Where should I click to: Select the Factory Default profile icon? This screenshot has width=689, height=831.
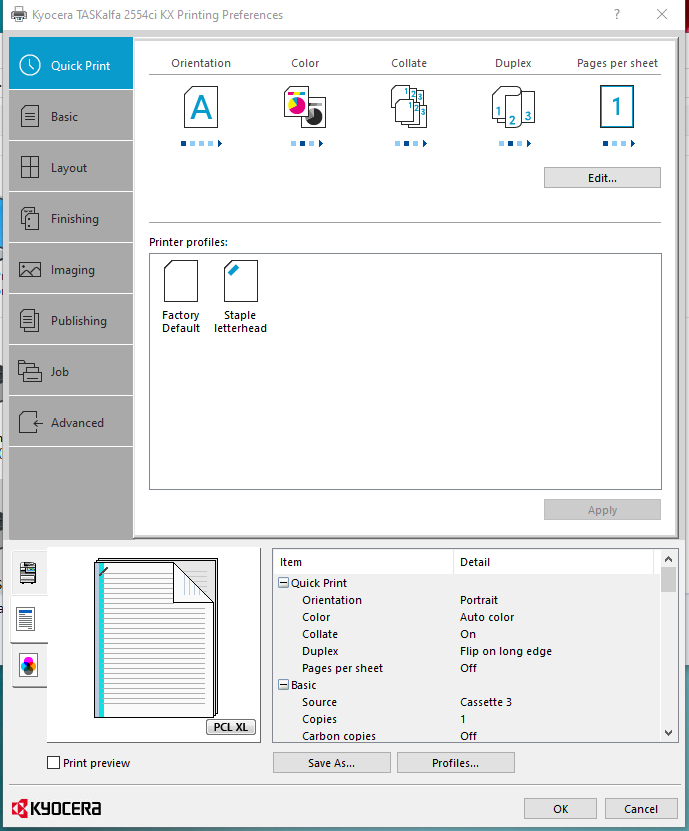pos(181,281)
